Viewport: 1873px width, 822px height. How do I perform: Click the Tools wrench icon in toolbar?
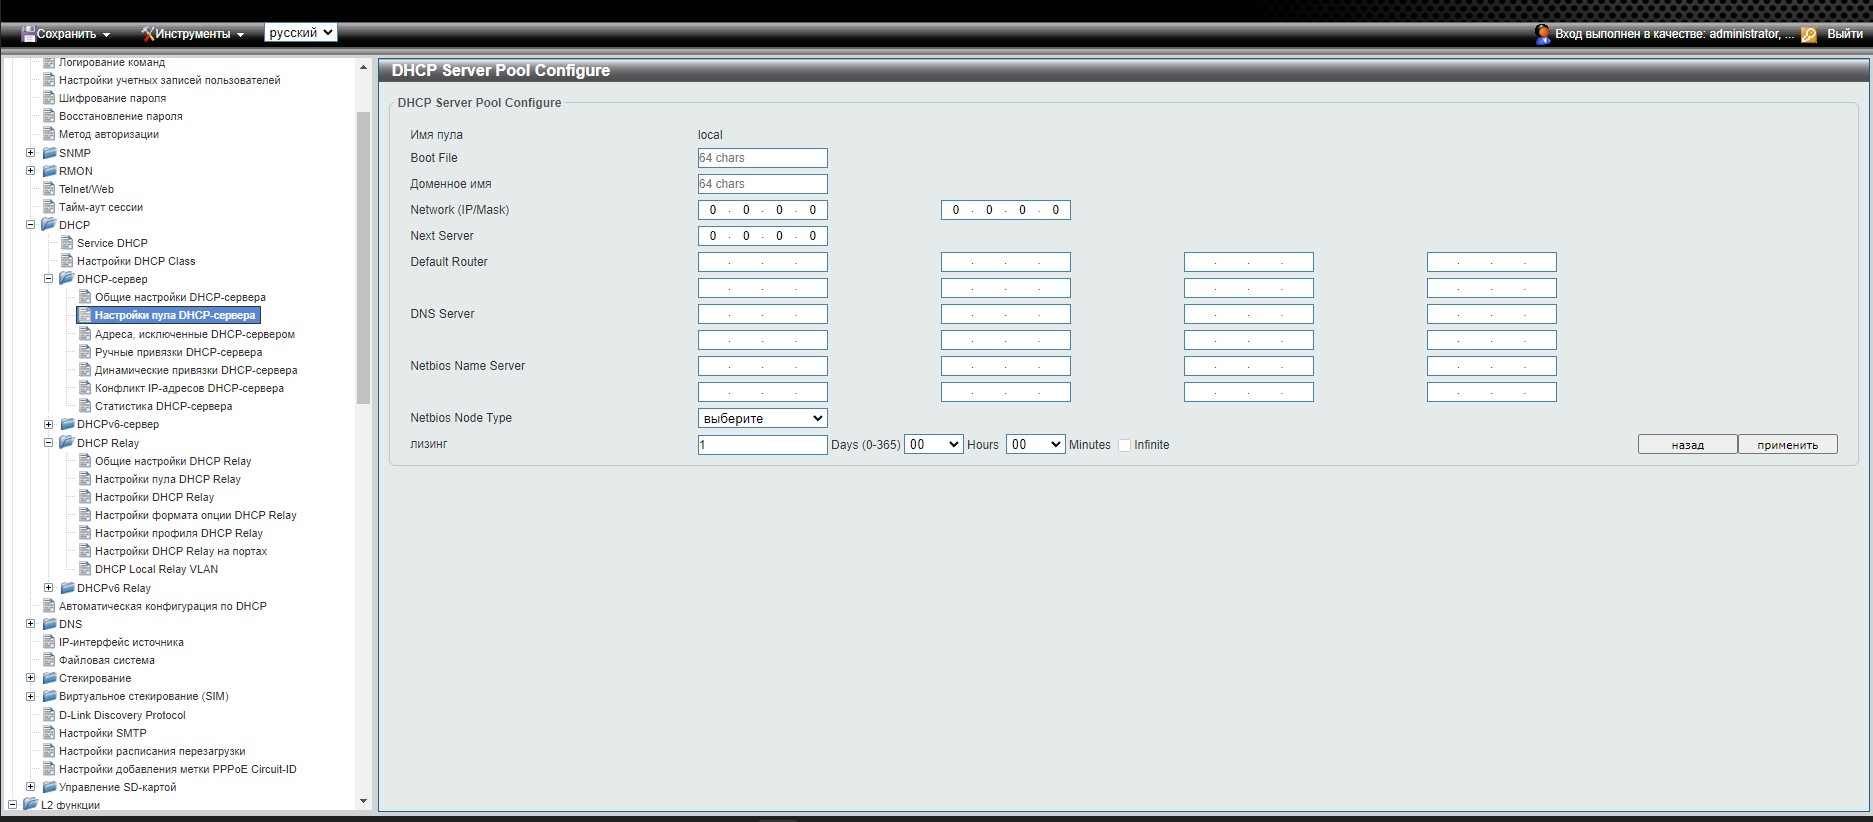(147, 34)
